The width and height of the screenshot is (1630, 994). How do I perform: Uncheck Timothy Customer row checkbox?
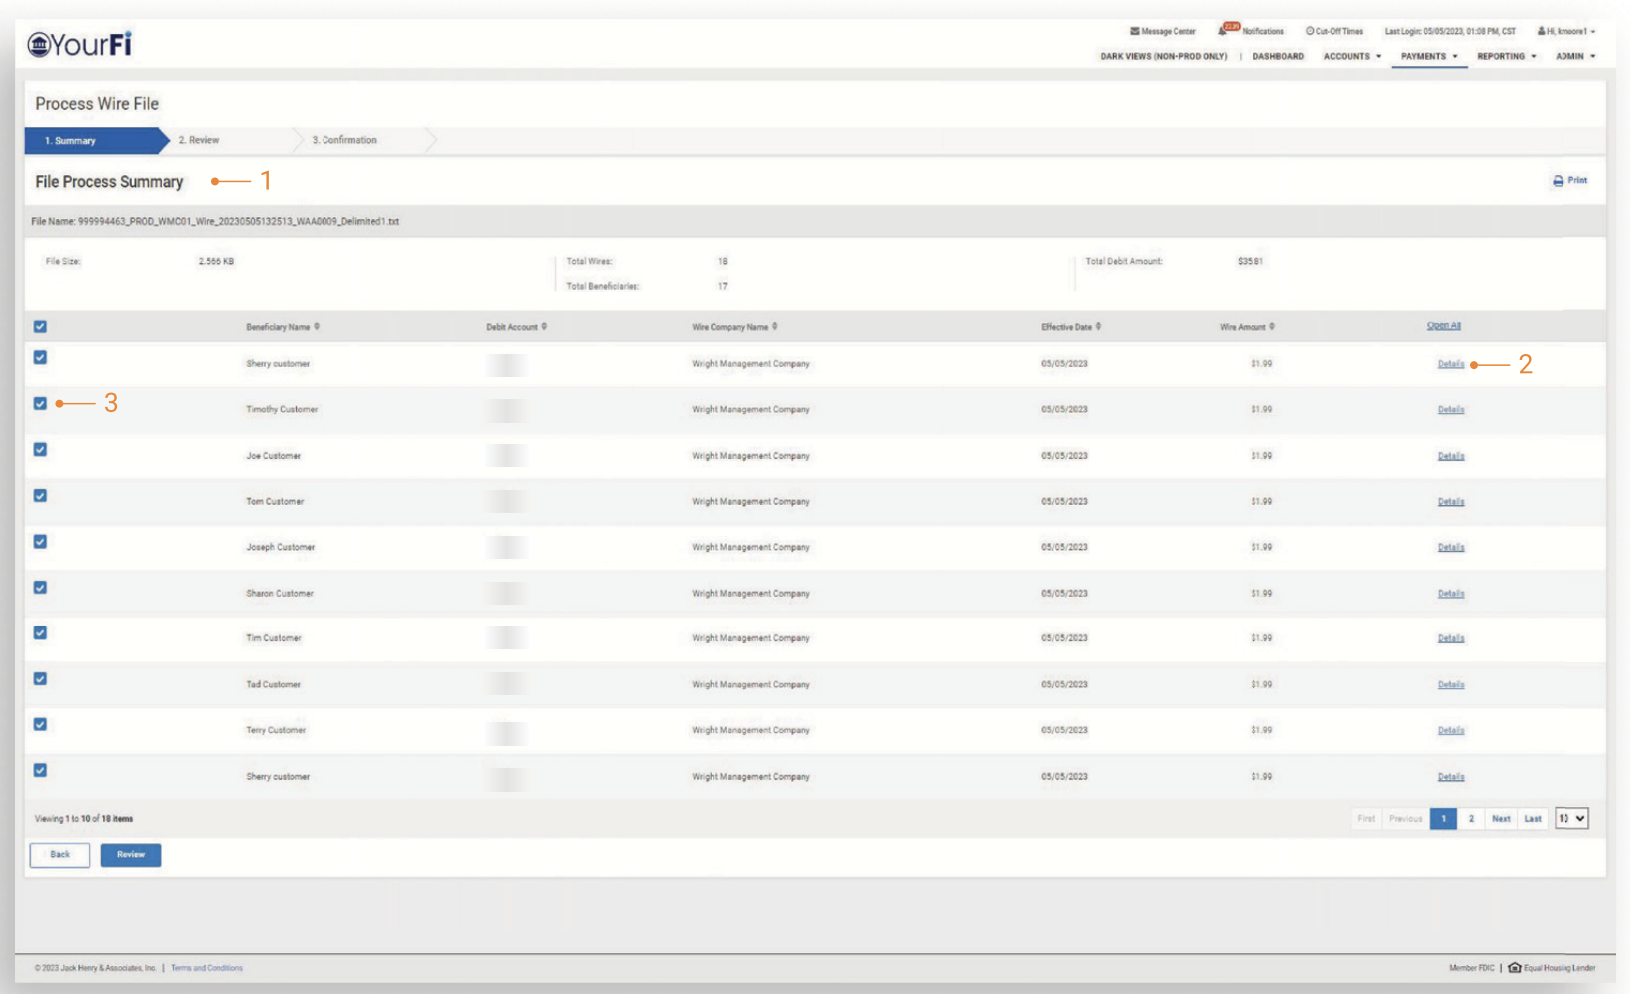(40, 403)
